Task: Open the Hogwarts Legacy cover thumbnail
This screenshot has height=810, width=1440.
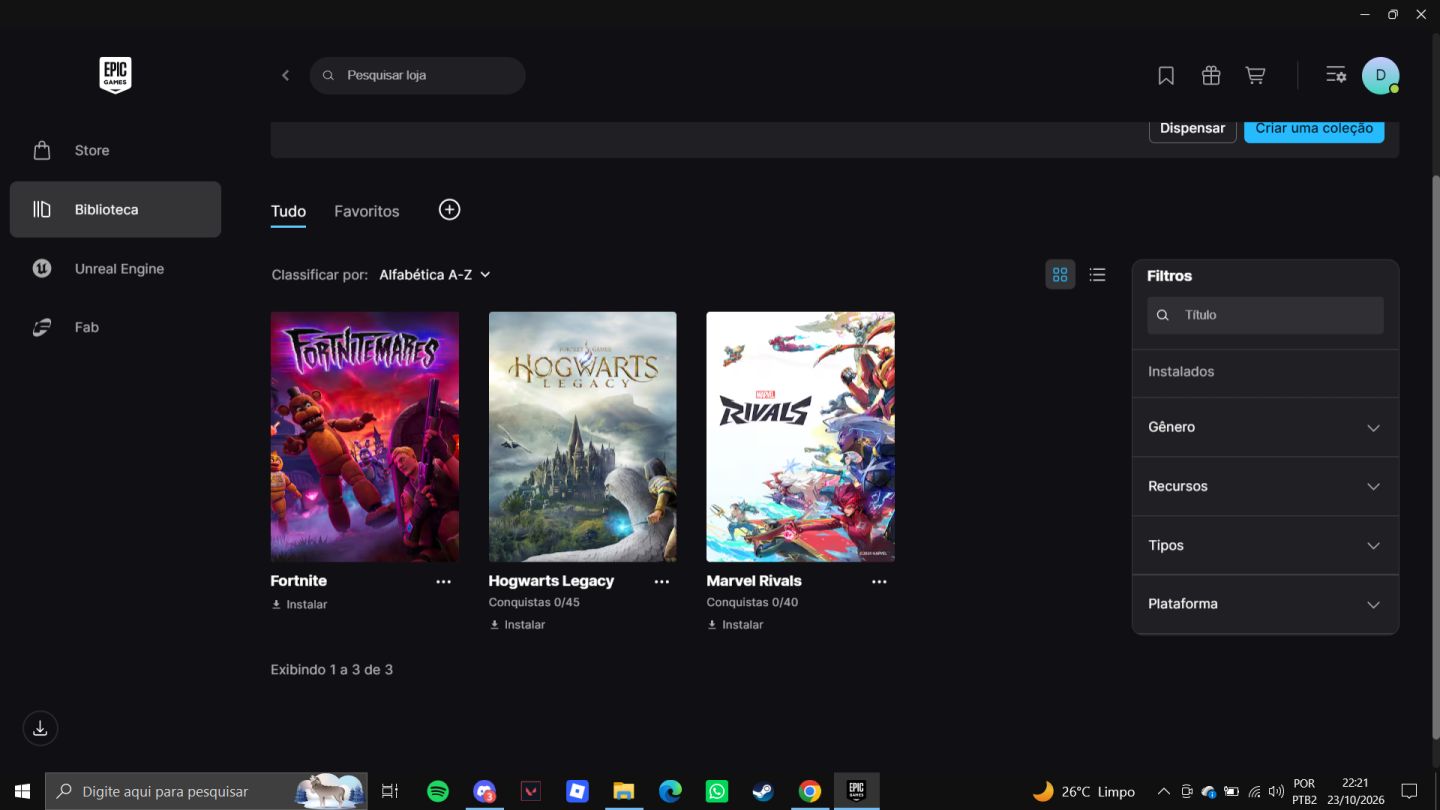Action: (583, 437)
